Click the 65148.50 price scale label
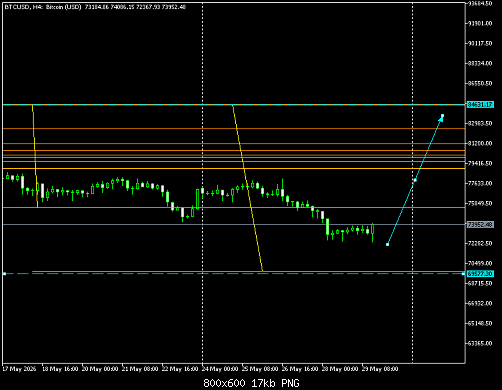 [480, 323]
